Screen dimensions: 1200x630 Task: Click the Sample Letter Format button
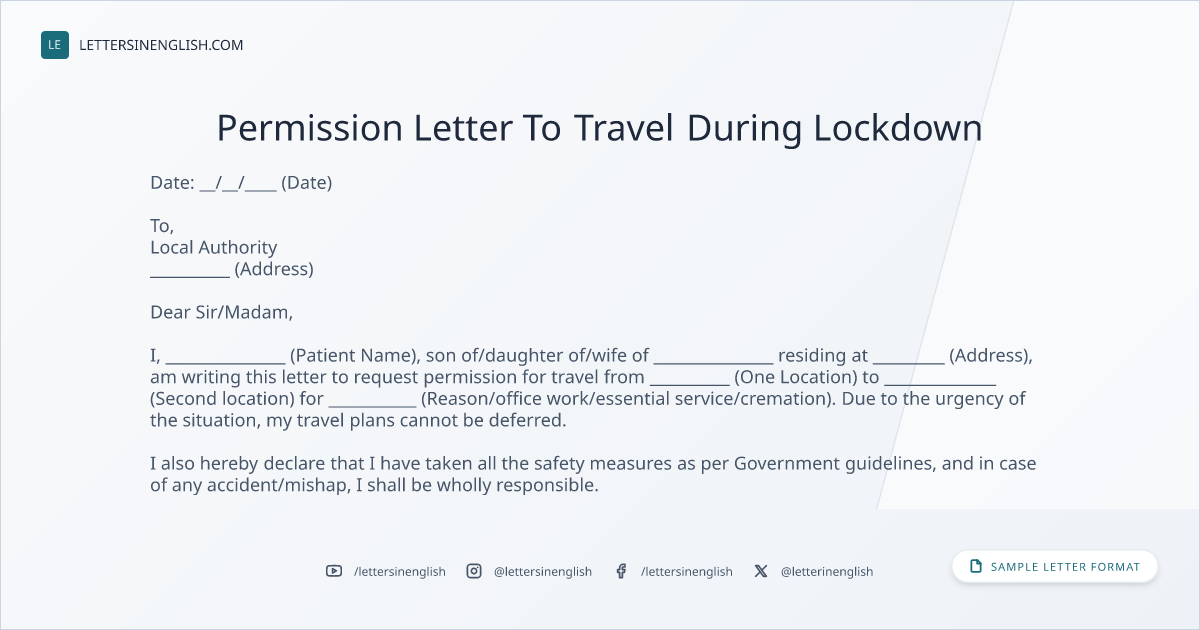pyautogui.click(x=1055, y=566)
